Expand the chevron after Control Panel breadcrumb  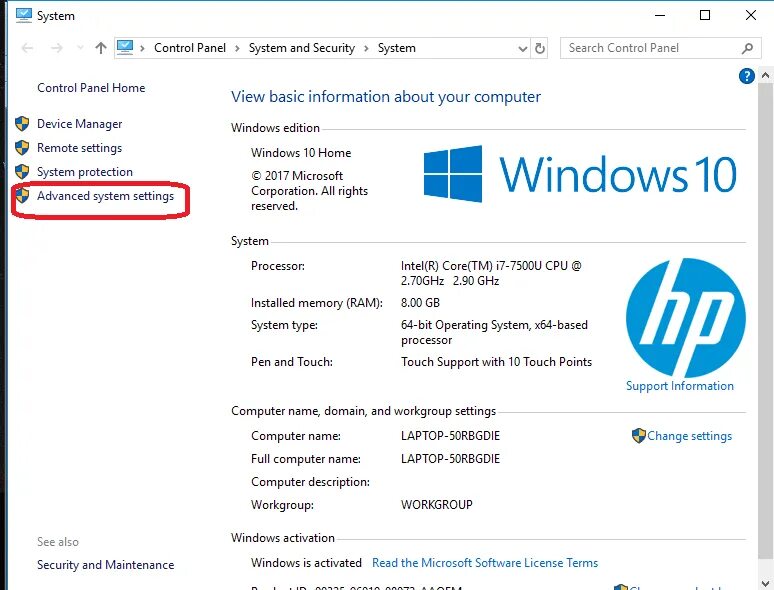pyautogui.click(x=237, y=48)
